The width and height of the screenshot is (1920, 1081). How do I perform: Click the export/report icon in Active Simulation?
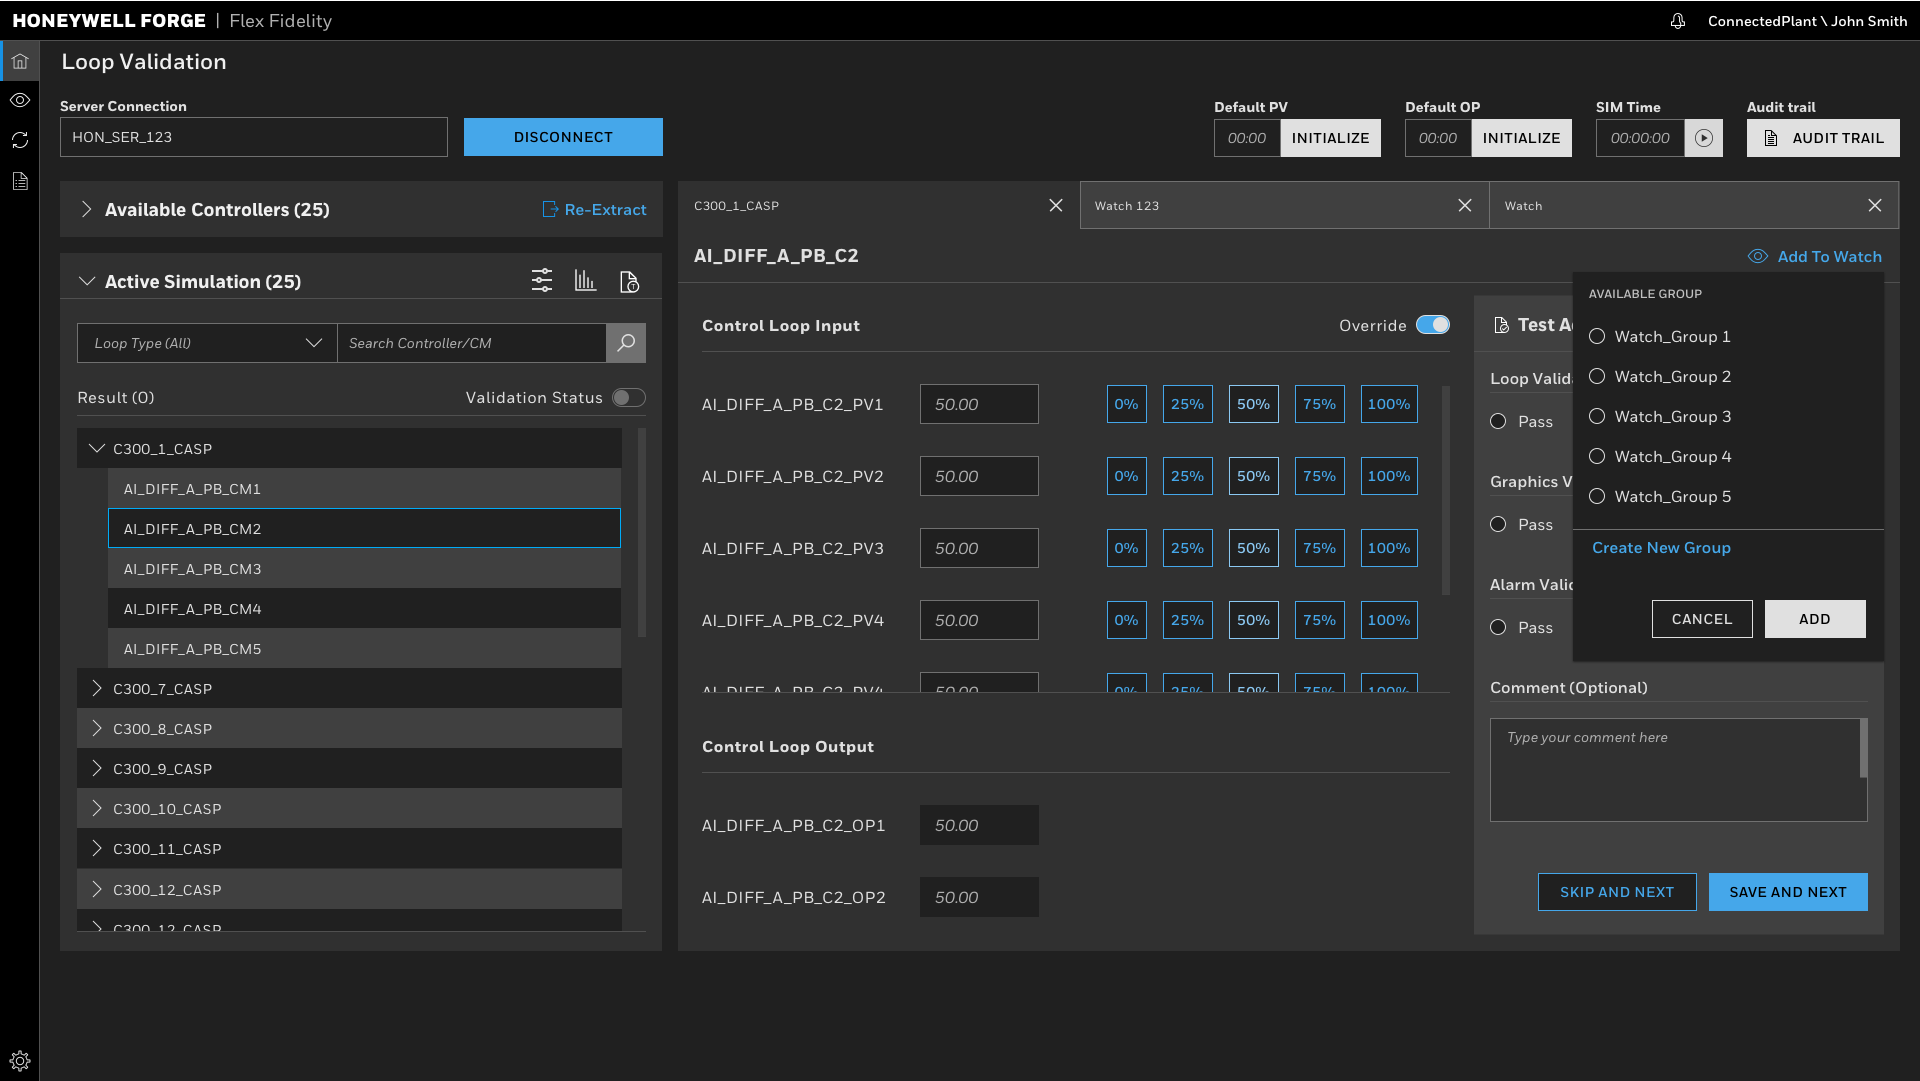(629, 281)
